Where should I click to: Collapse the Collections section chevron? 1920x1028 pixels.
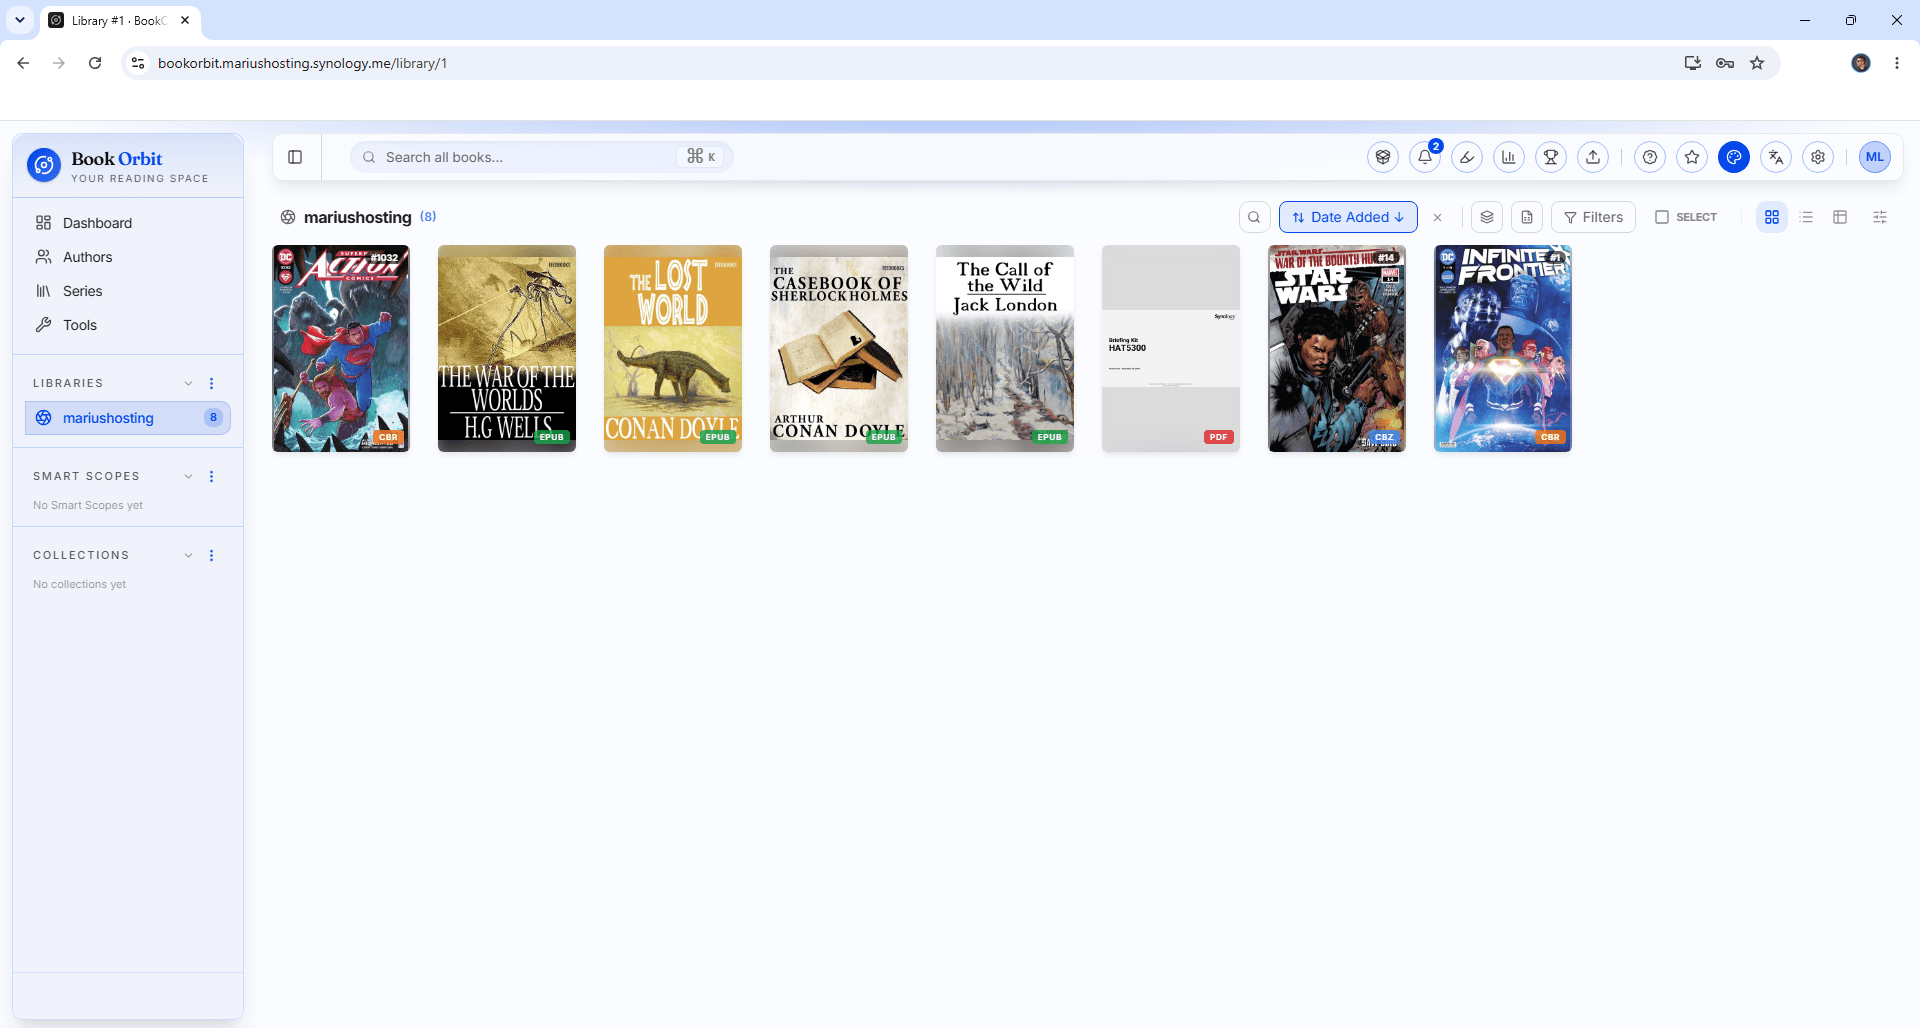(188, 555)
